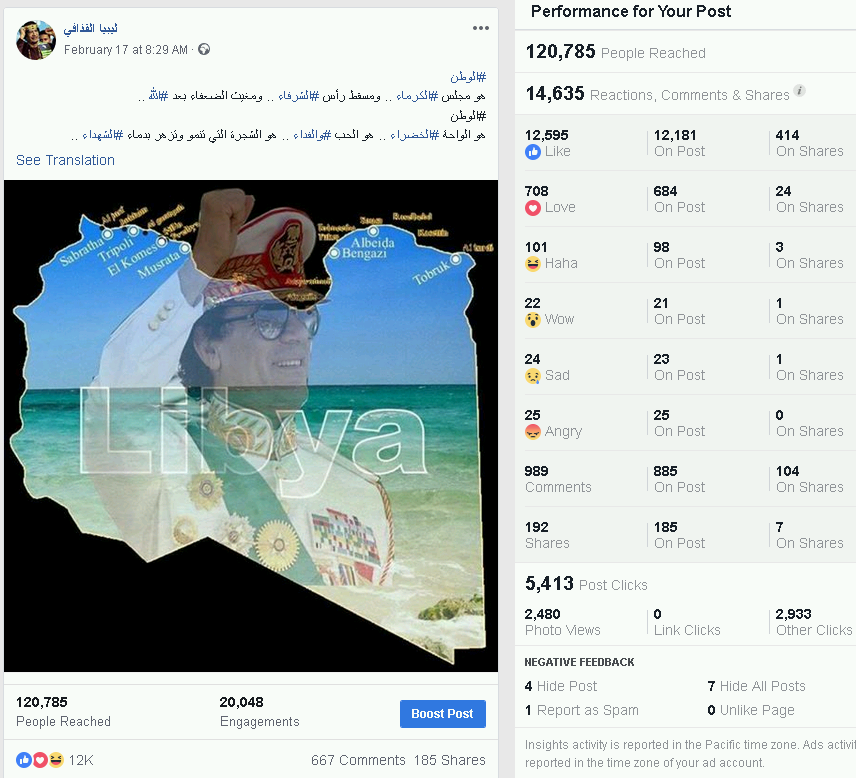Viewport: 856px width, 778px height.
Task: Click the Haha laughing emoji icon
Action: coord(533,264)
